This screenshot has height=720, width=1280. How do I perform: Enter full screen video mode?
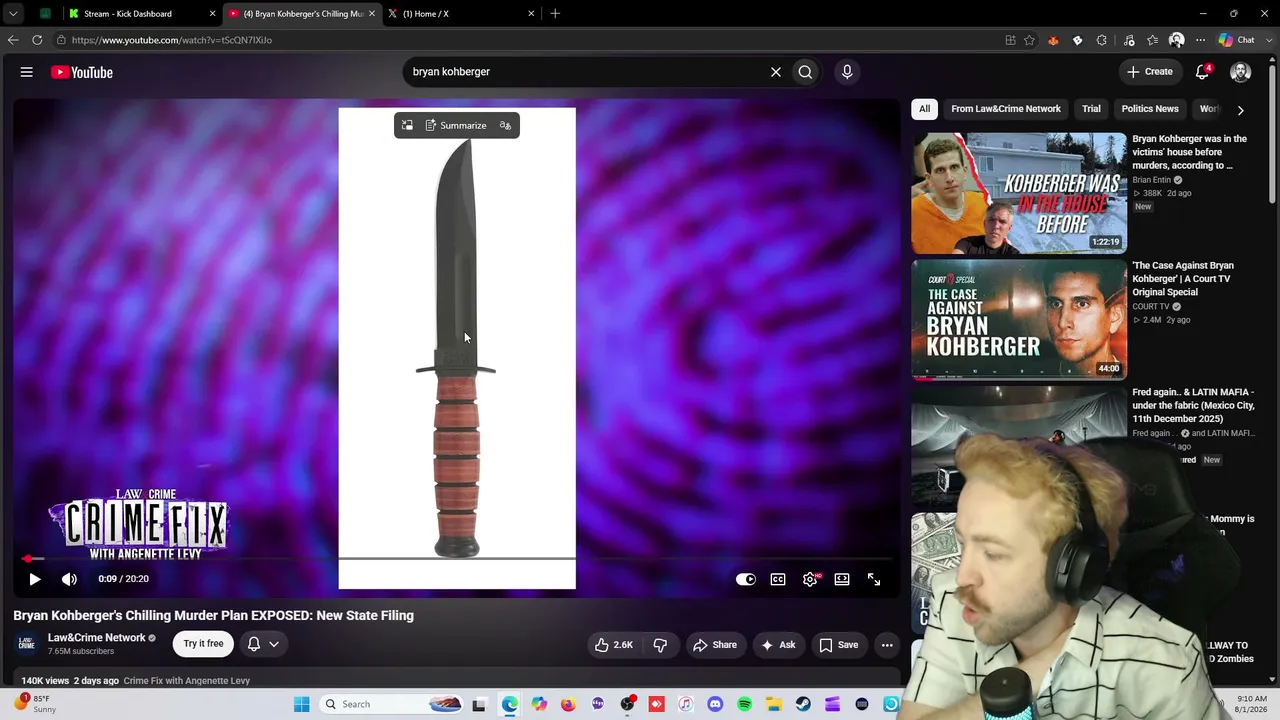pyautogui.click(x=874, y=579)
